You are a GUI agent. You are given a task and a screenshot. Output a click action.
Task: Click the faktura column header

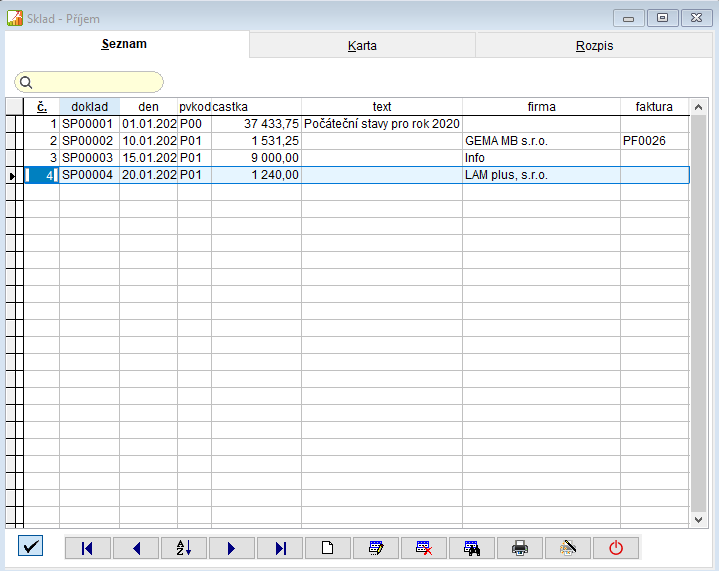[x=654, y=107]
